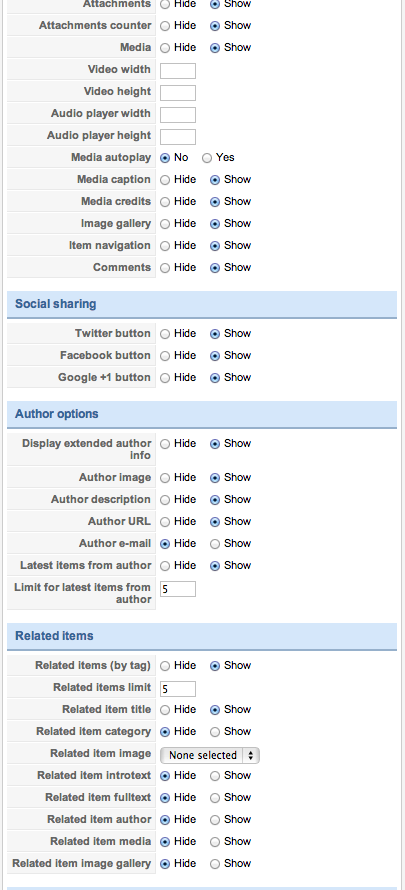Edit Limit for latest items from author
The width and height of the screenshot is (405, 890).
coord(178,589)
